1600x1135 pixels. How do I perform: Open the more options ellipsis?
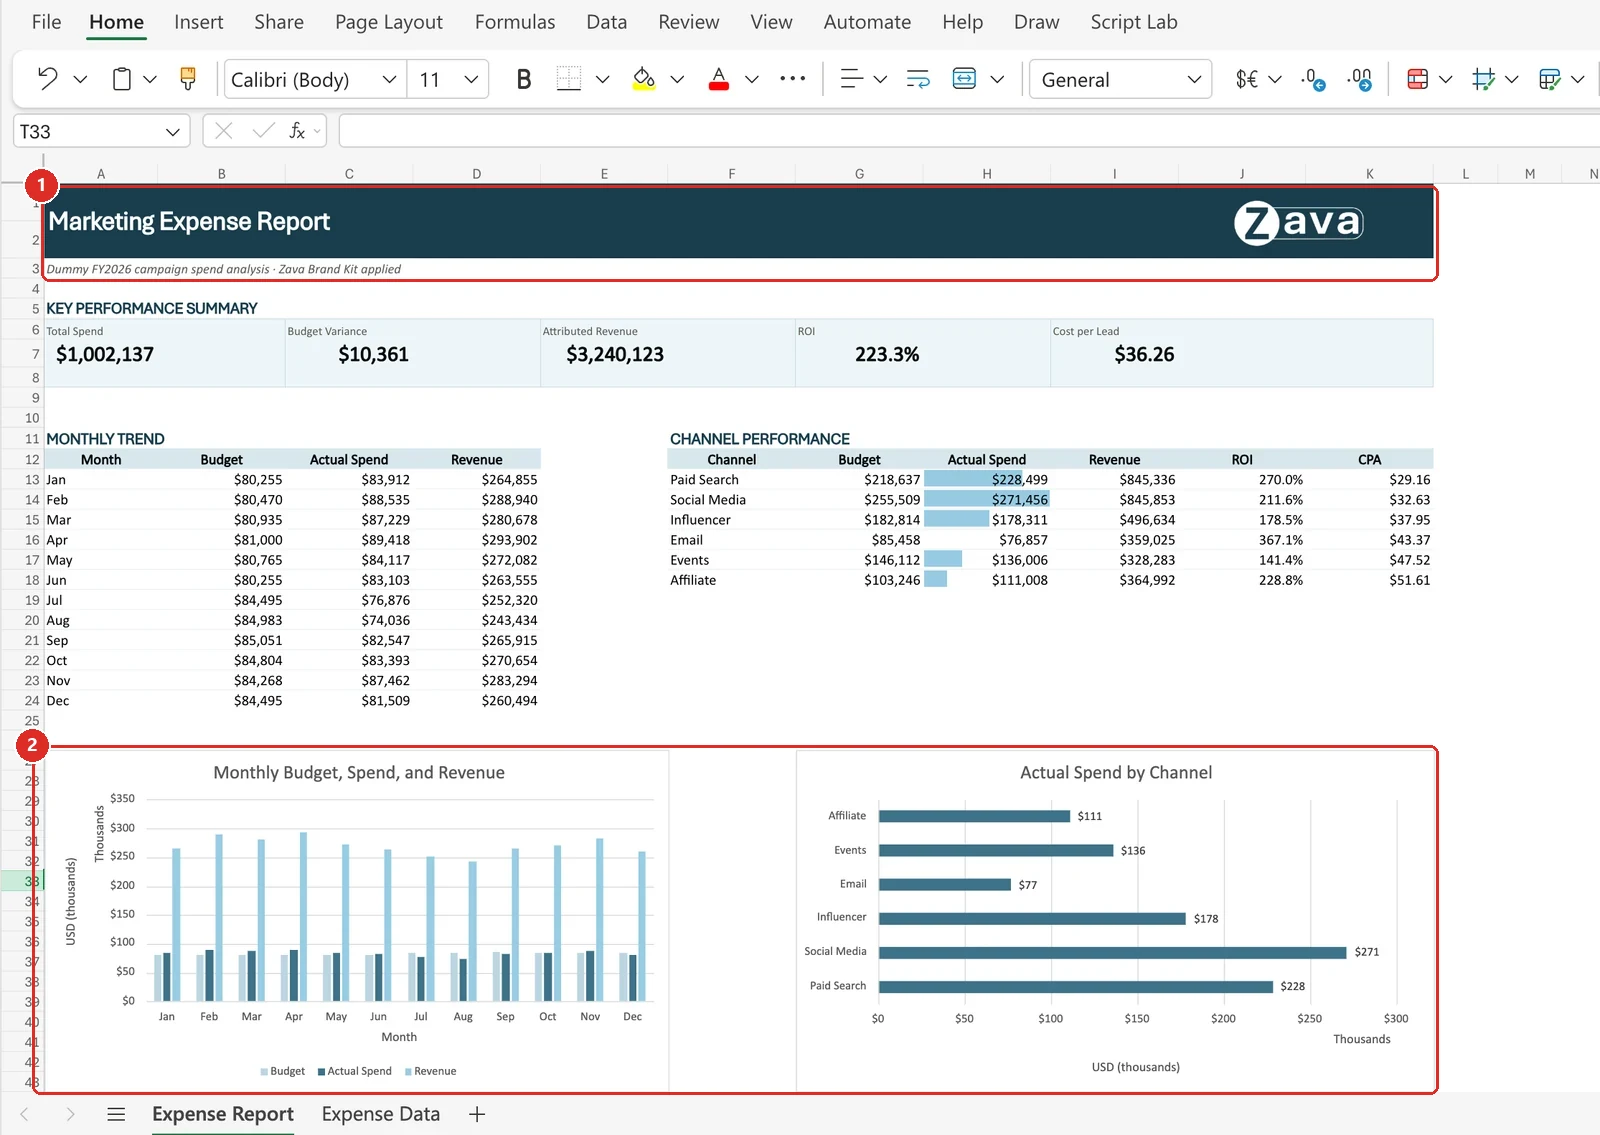pyautogui.click(x=793, y=79)
